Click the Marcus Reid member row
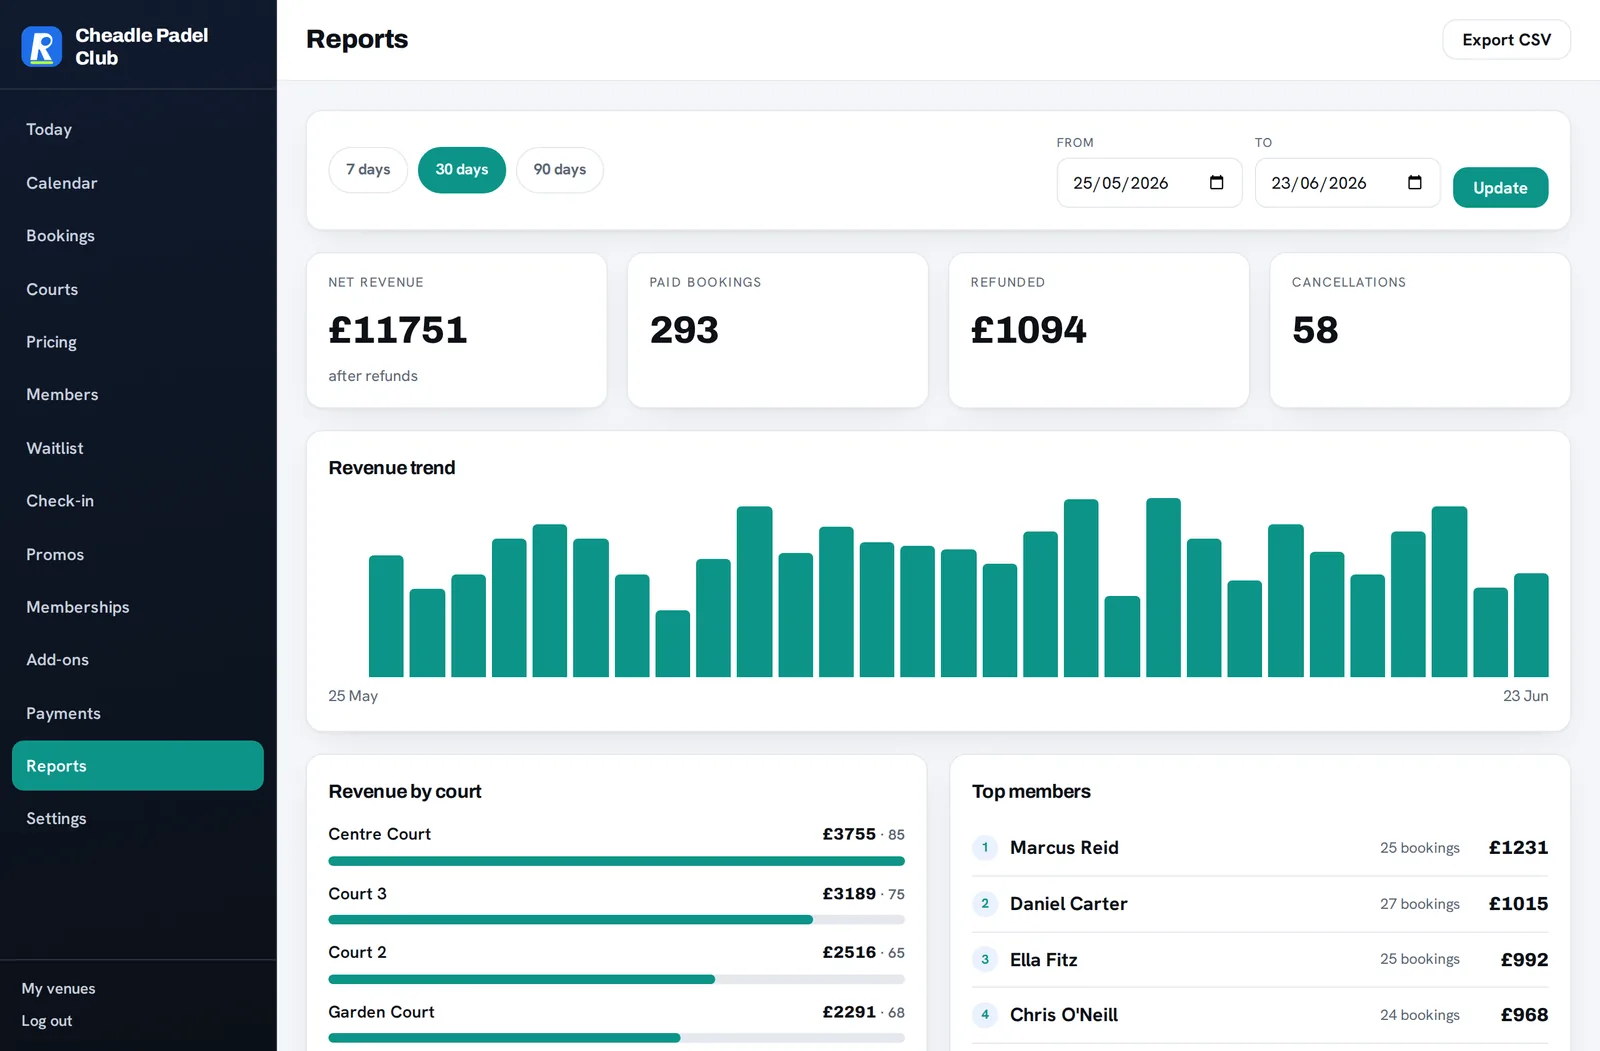 [1260, 848]
